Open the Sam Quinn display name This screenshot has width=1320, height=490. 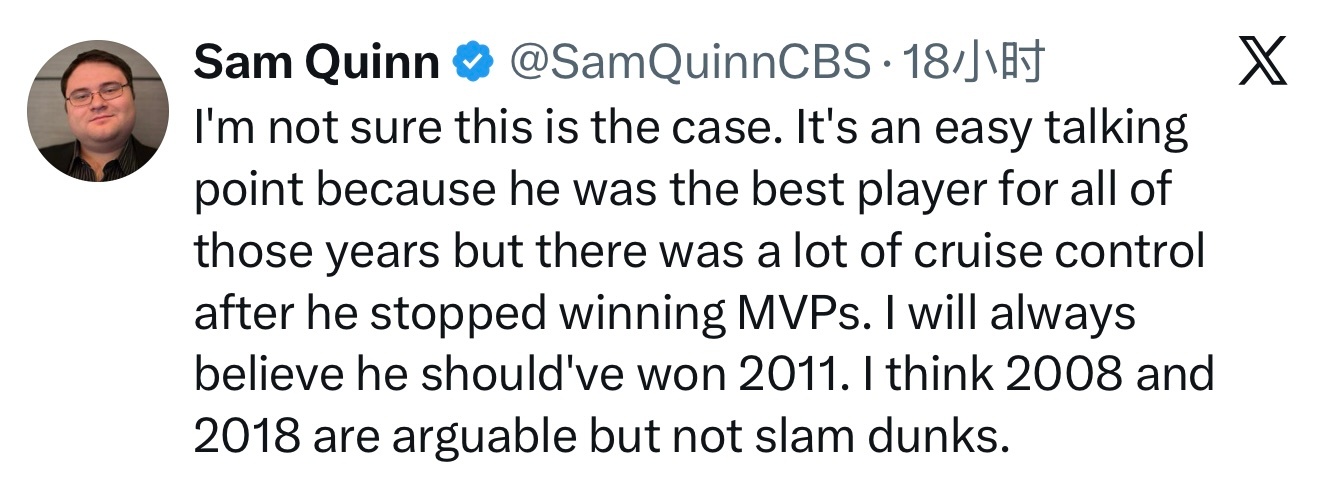(x=316, y=64)
